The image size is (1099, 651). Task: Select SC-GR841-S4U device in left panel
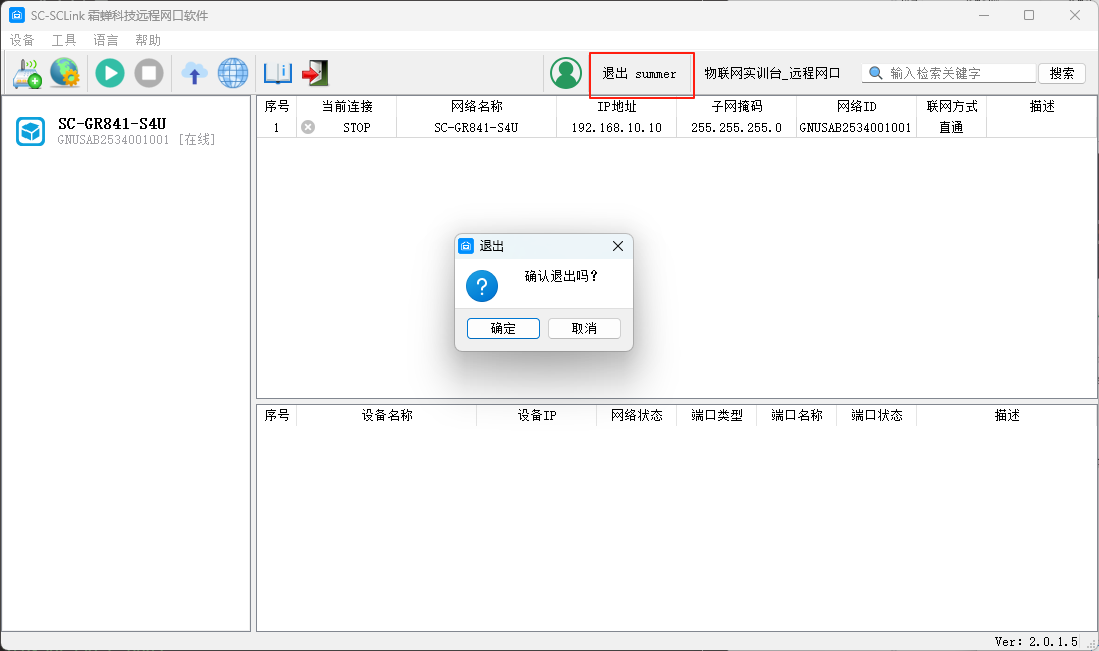110,131
